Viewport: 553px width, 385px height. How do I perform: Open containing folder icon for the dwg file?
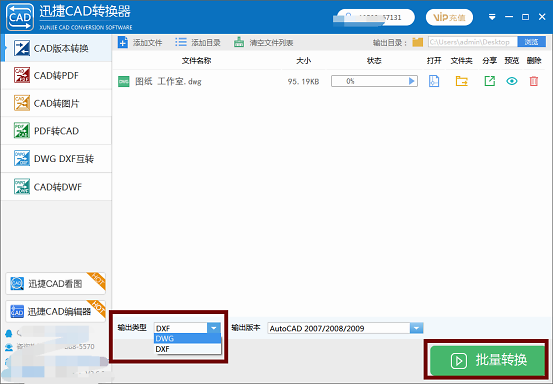tap(461, 81)
